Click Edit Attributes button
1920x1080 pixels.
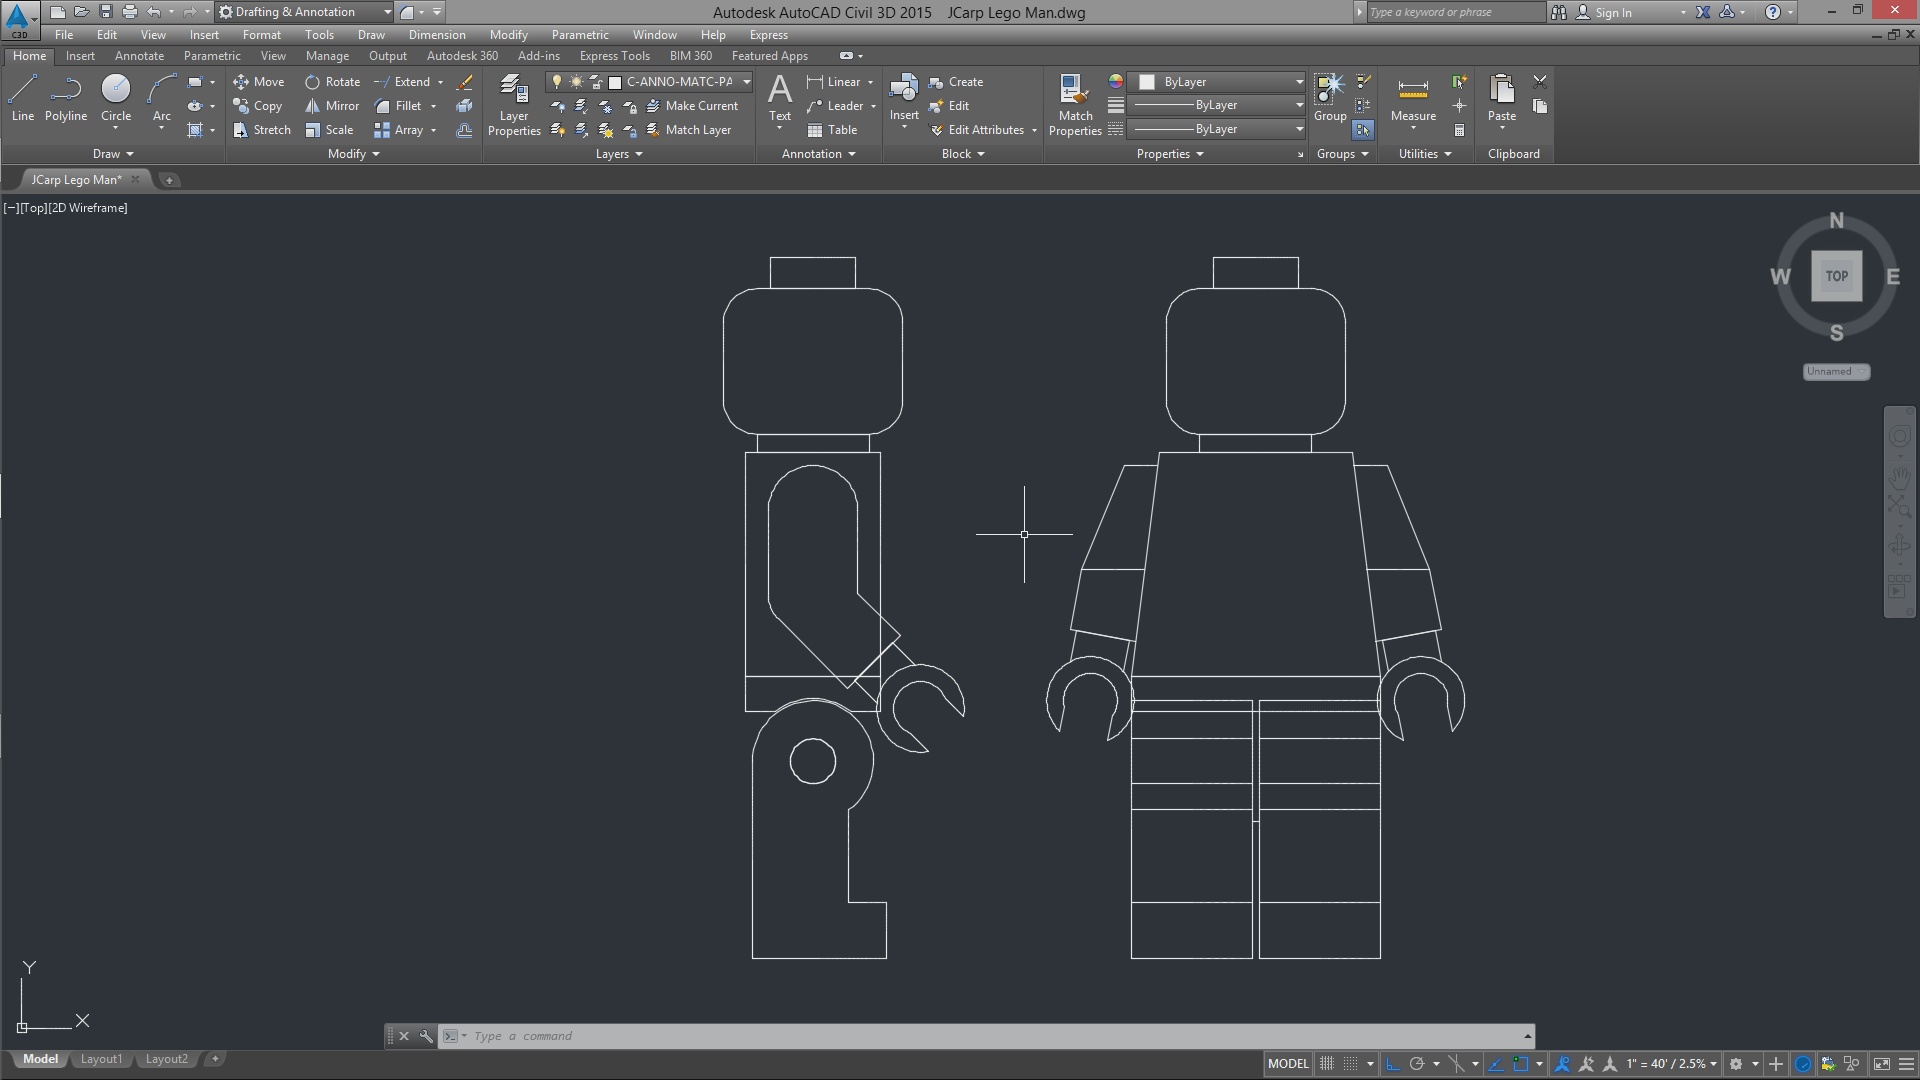(977, 130)
